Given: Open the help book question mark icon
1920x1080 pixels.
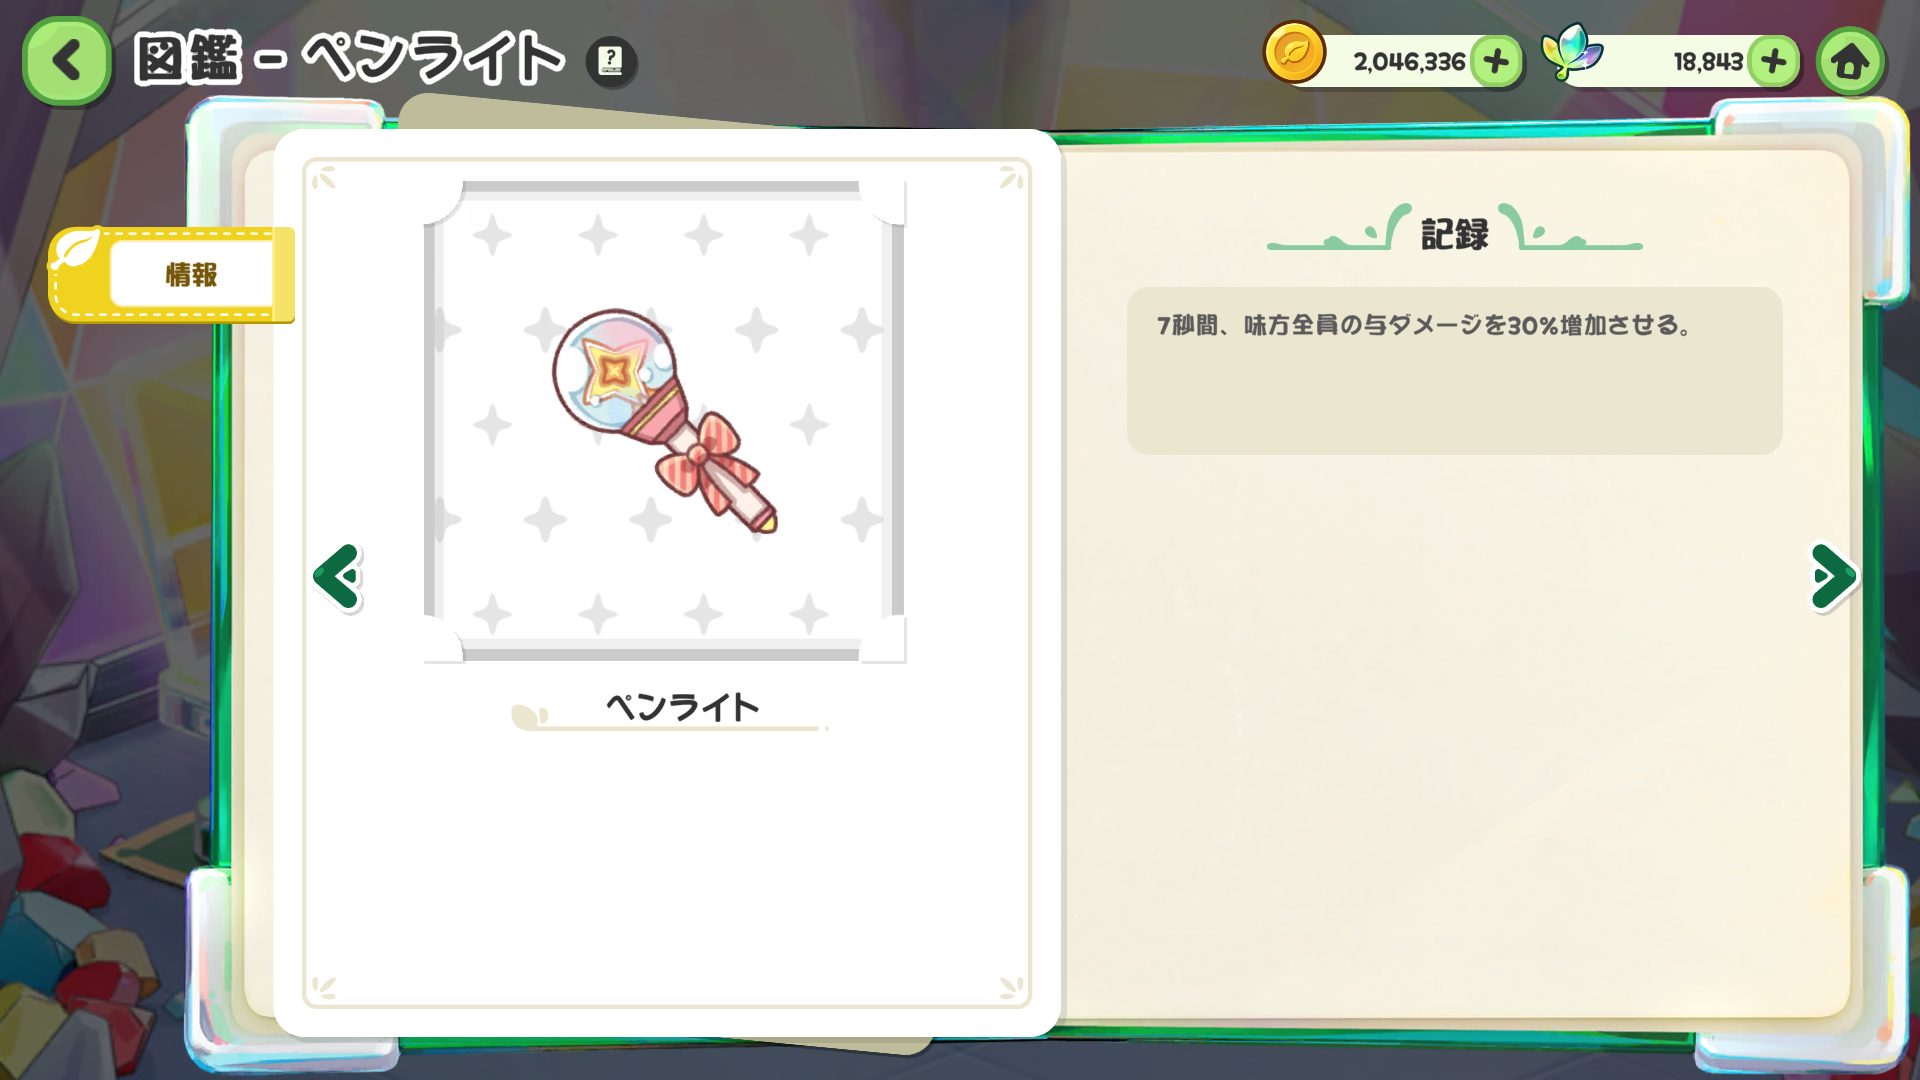Looking at the screenshot, I should coord(610,61).
